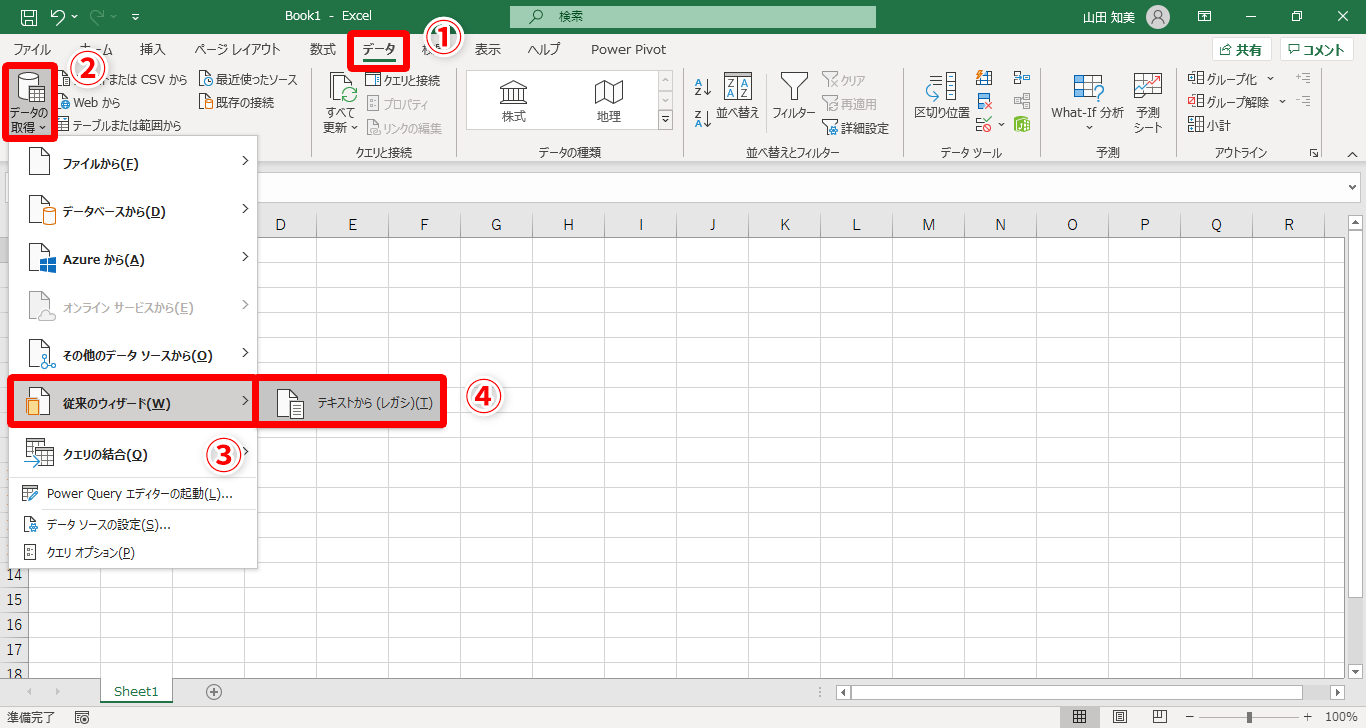Image resolution: width=1366 pixels, height=728 pixels.
Task: Click the macro record icon in status bar
Action: coord(82,717)
